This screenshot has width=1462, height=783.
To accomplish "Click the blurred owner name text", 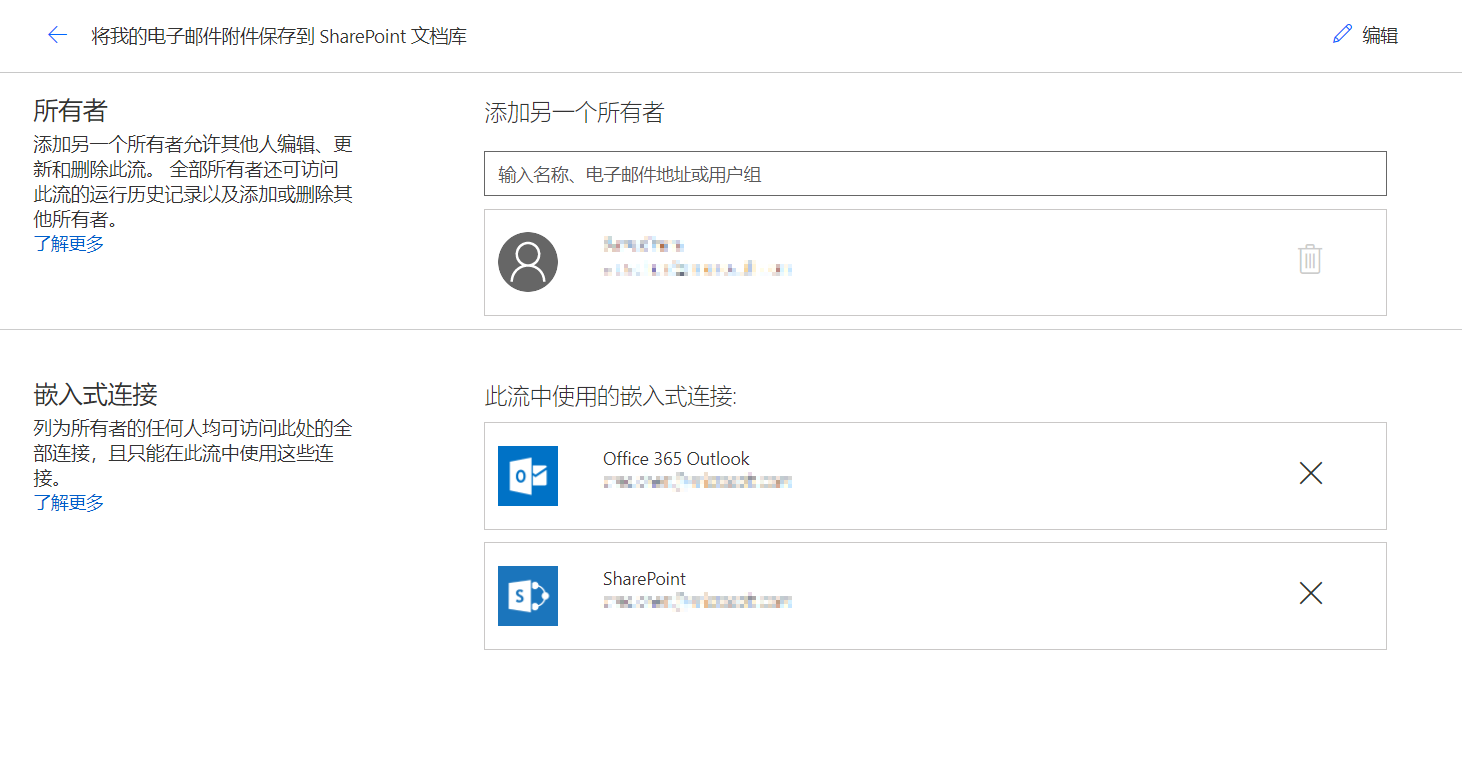I will (644, 245).
